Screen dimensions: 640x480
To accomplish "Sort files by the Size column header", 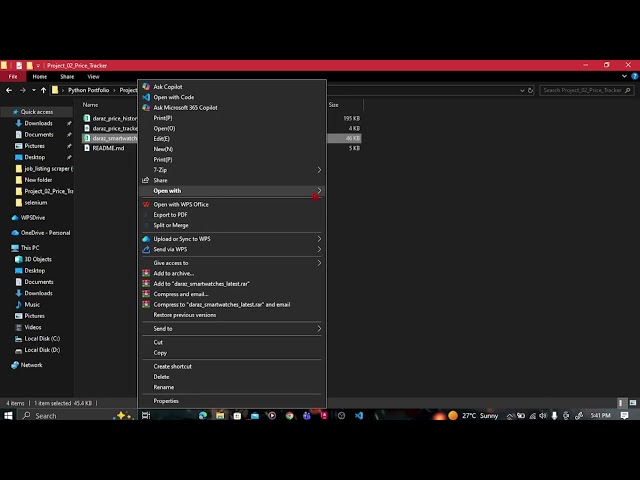I will pos(333,105).
